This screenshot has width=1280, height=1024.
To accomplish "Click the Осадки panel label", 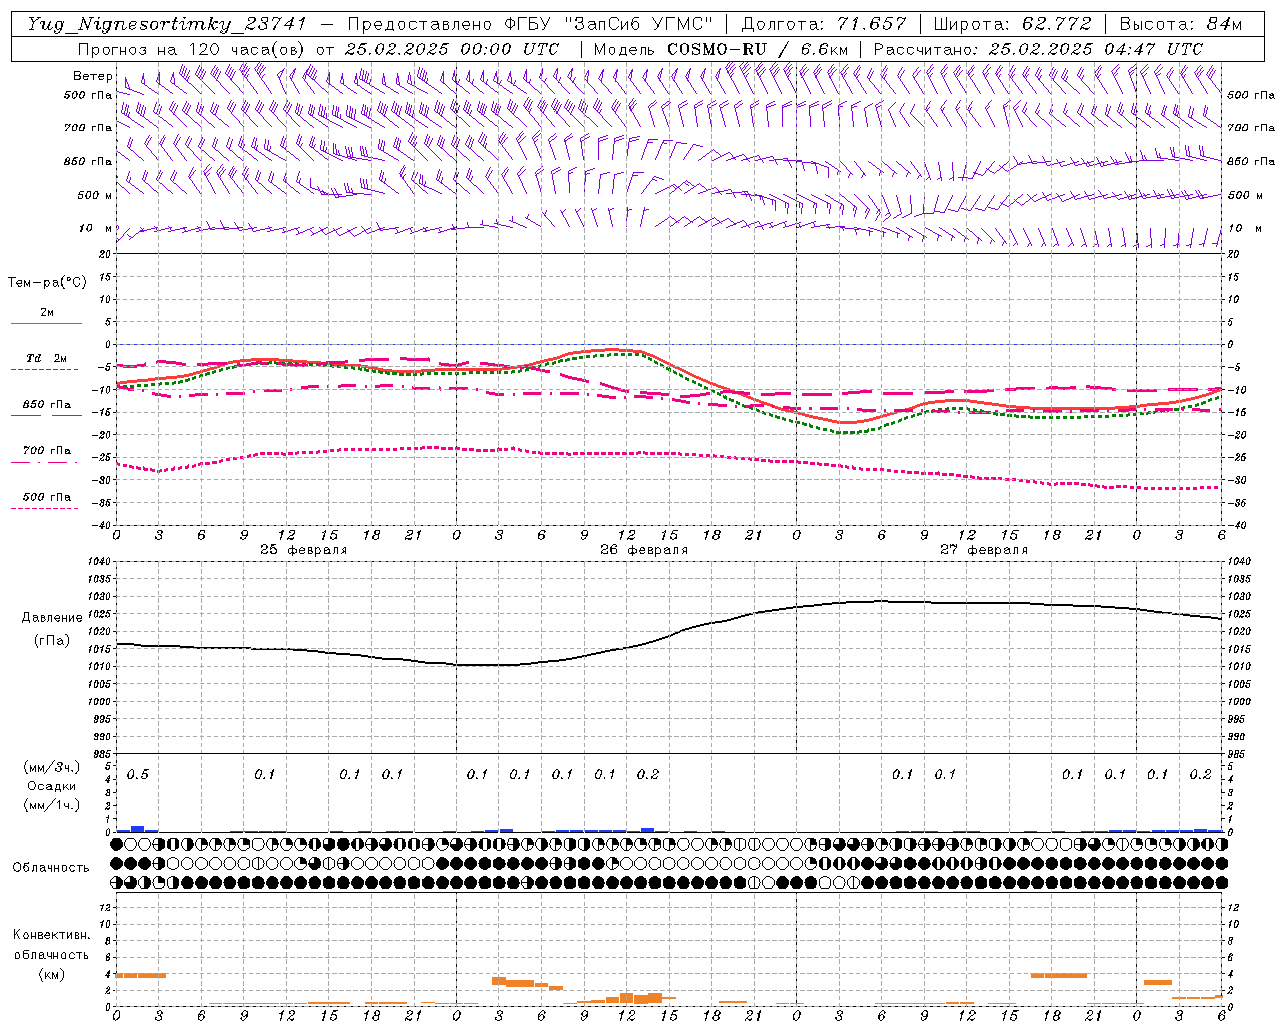I will point(52,786).
